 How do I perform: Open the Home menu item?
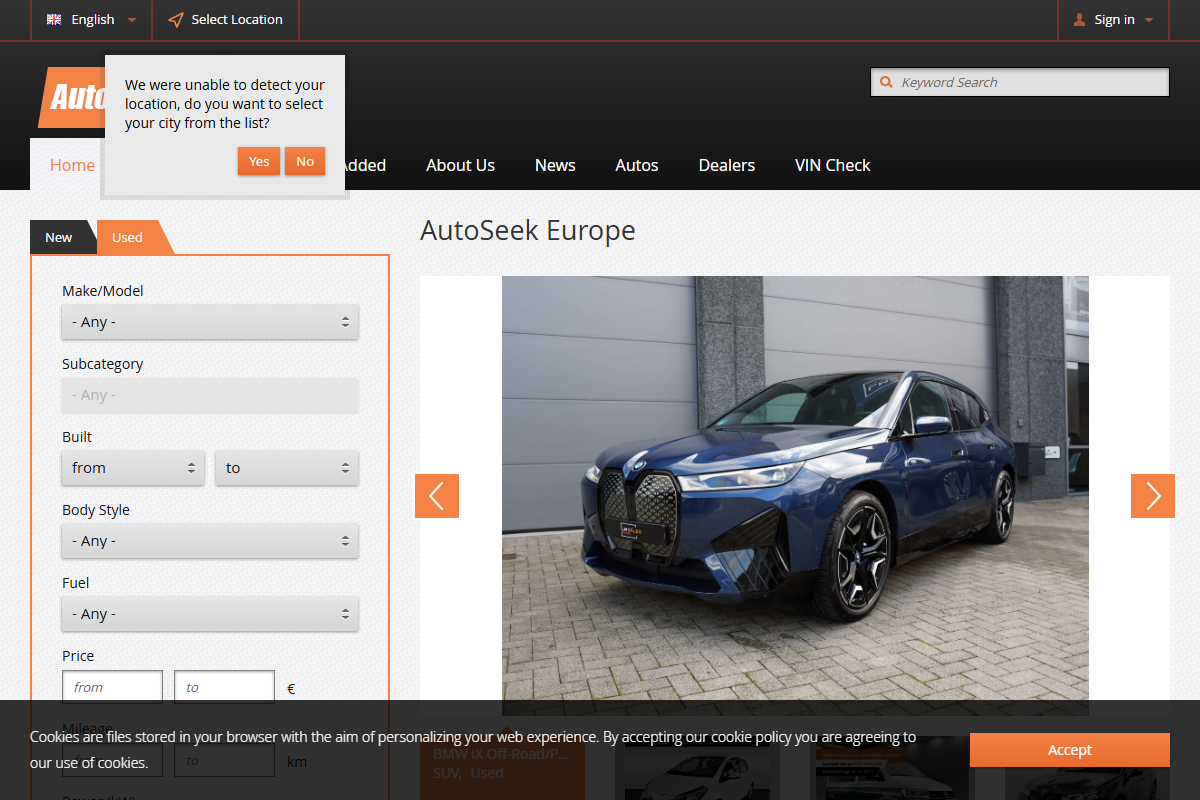[72, 165]
